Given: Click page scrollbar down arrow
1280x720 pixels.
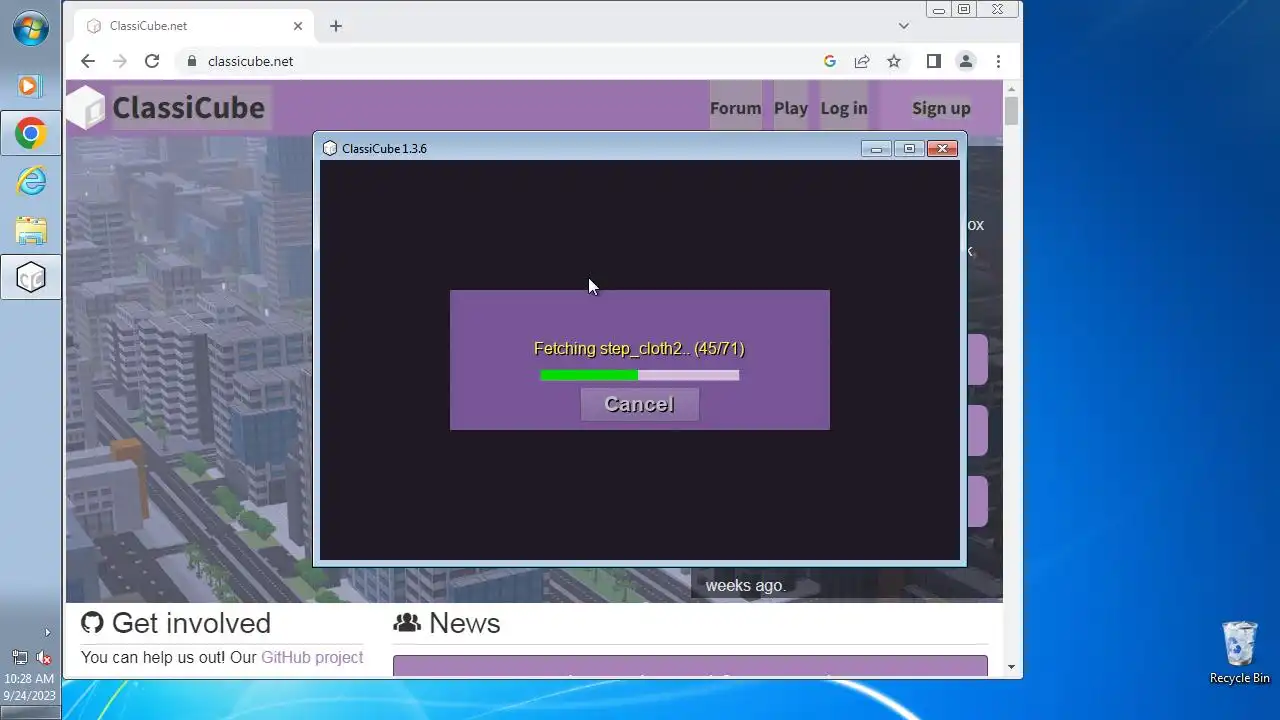Looking at the screenshot, I should point(1011,667).
